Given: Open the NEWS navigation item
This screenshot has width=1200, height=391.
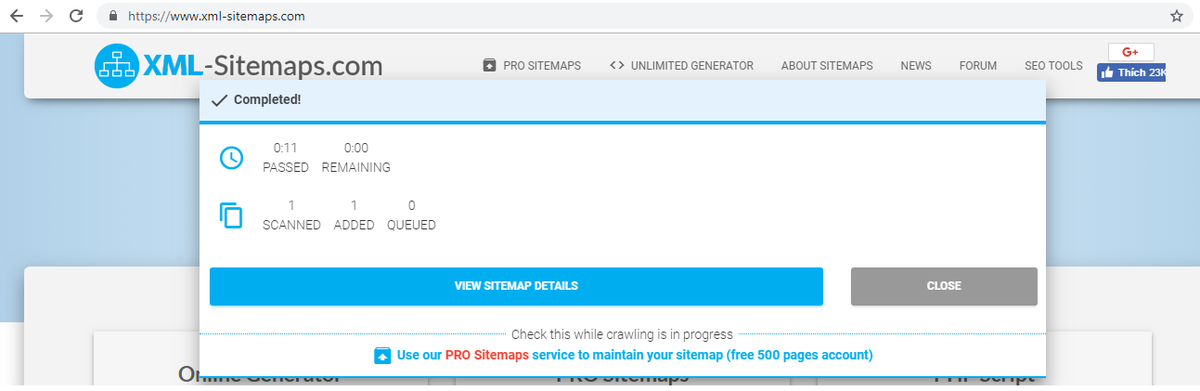Looking at the screenshot, I should coord(916,66).
